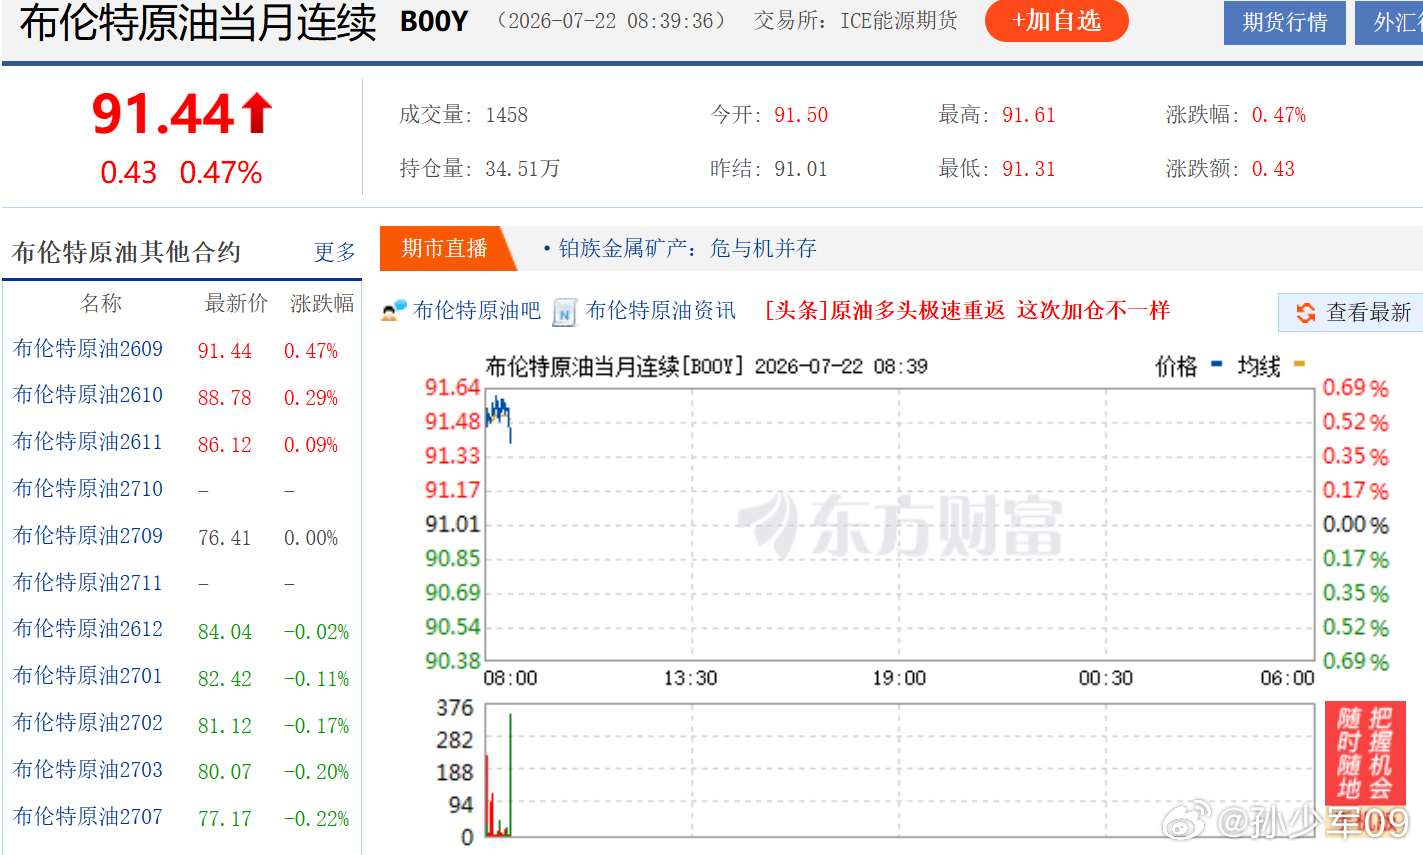Add contract to watchlist with +加自选
This screenshot has height=855, width=1423.
click(1056, 21)
